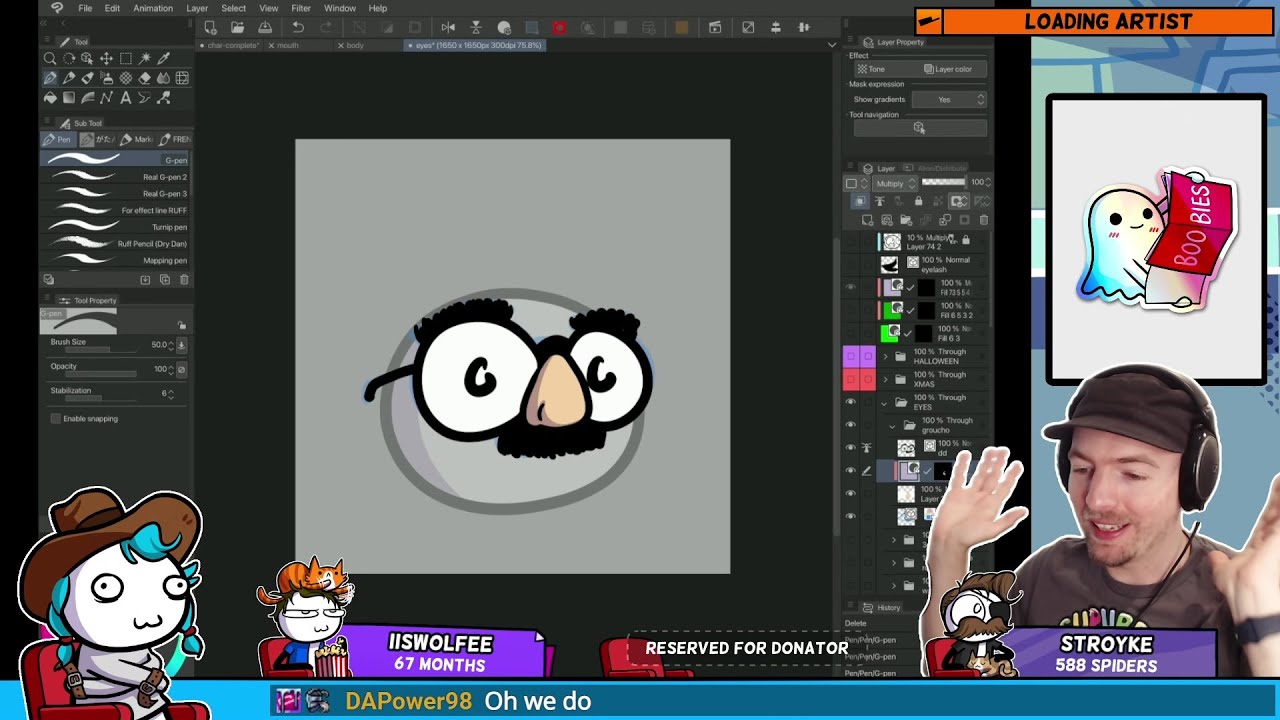Open the Window menu
The height and width of the screenshot is (720, 1280).
tap(340, 8)
